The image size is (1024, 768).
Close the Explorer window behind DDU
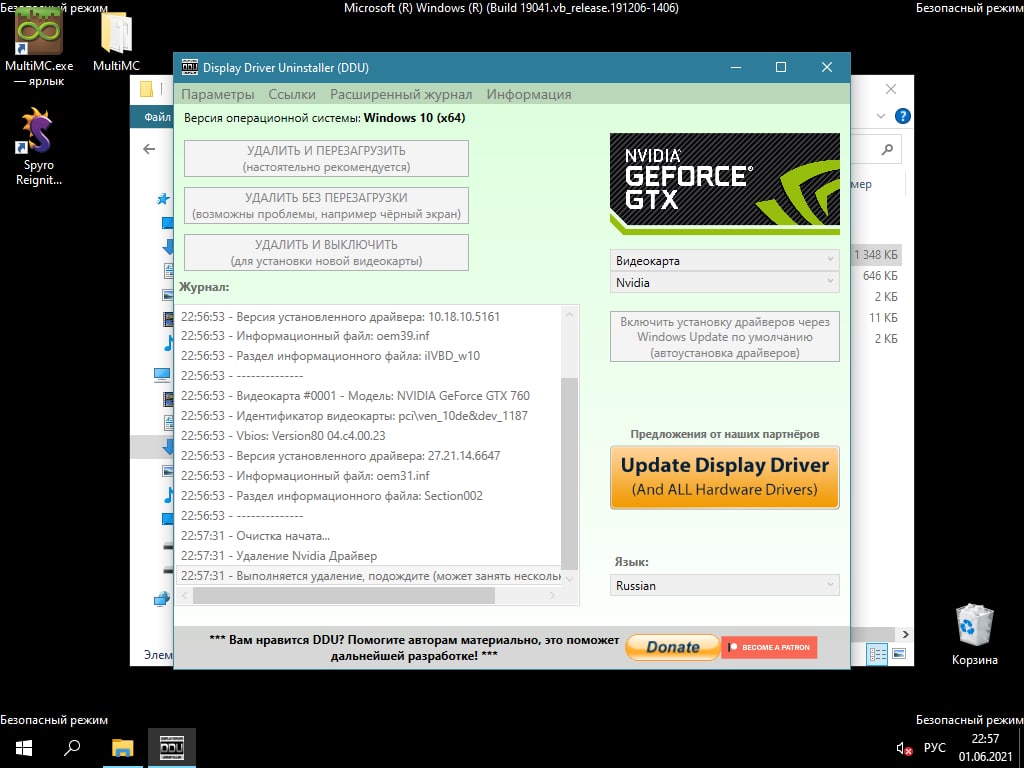click(891, 89)
